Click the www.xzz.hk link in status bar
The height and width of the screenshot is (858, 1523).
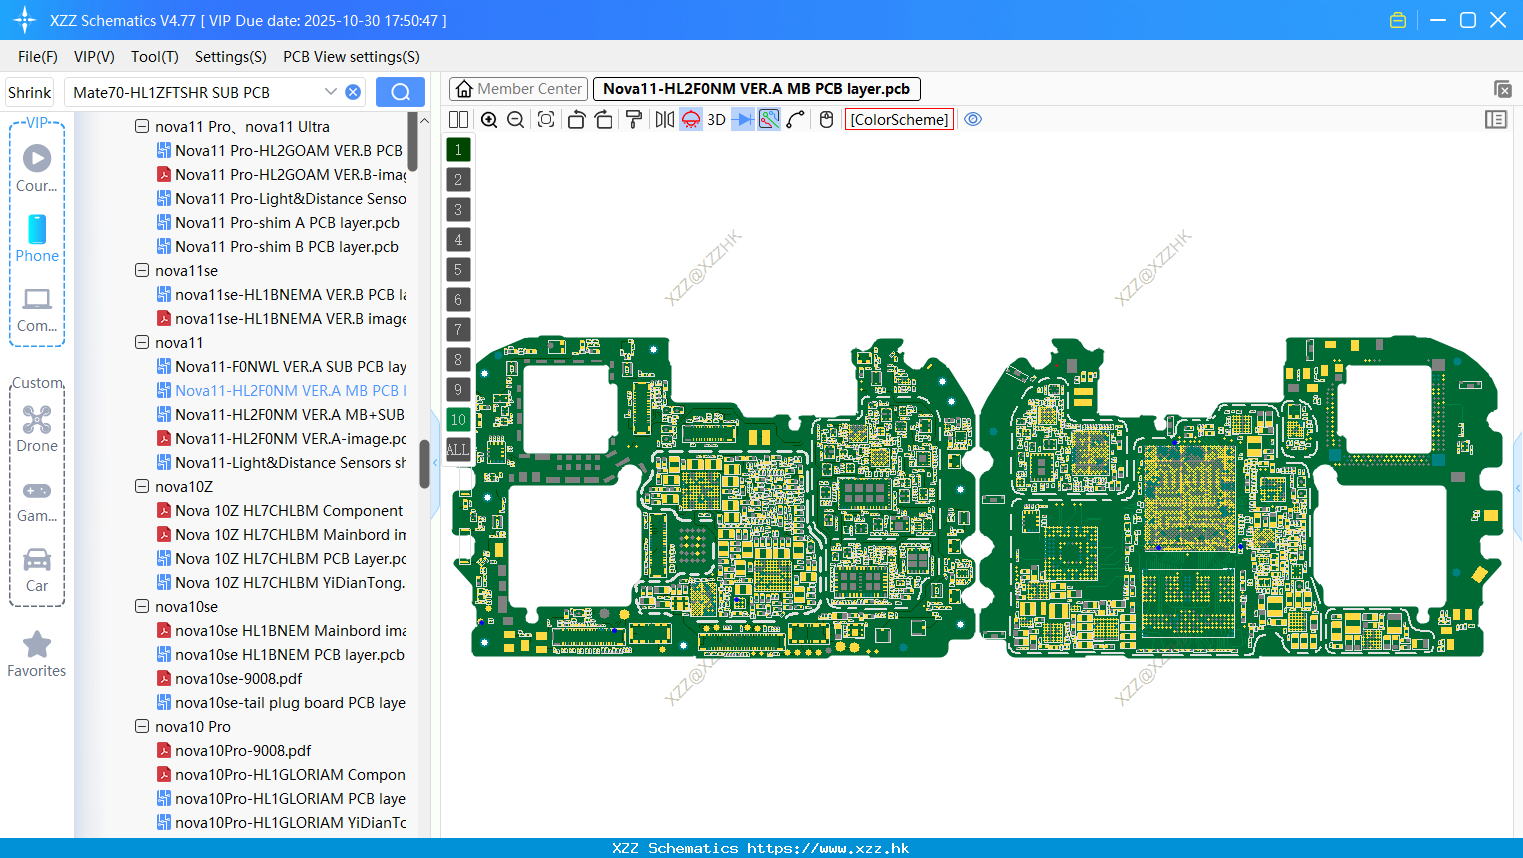[828, 848]
